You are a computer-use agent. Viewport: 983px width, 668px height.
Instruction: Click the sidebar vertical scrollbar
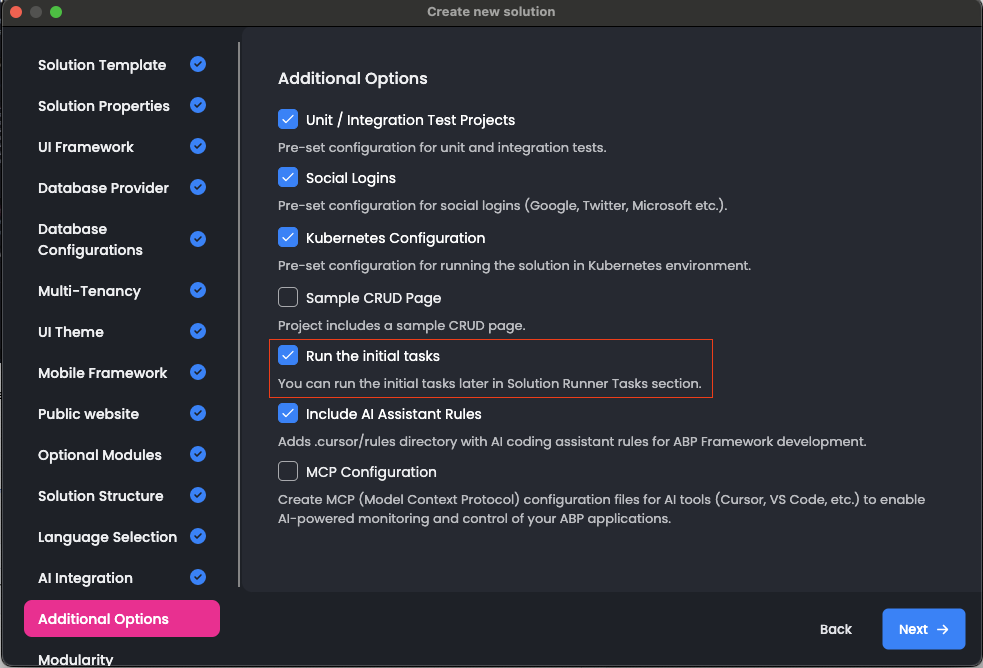[x=239, y=300]
